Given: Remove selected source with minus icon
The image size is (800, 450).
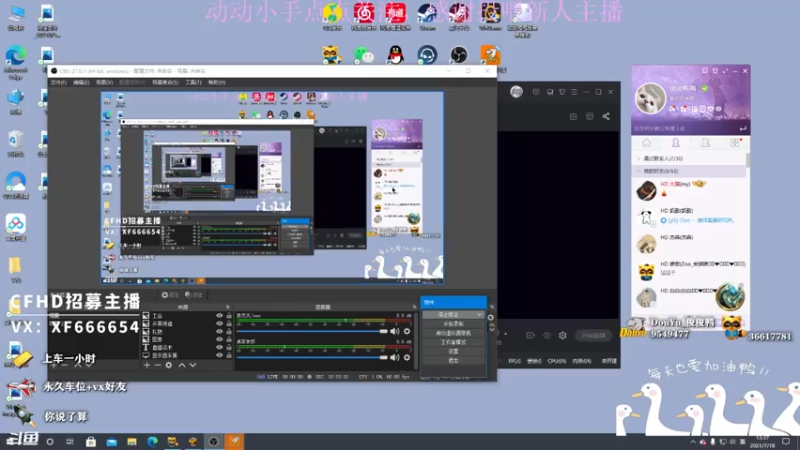Looking at the screenshot, I should pos(158,365).
